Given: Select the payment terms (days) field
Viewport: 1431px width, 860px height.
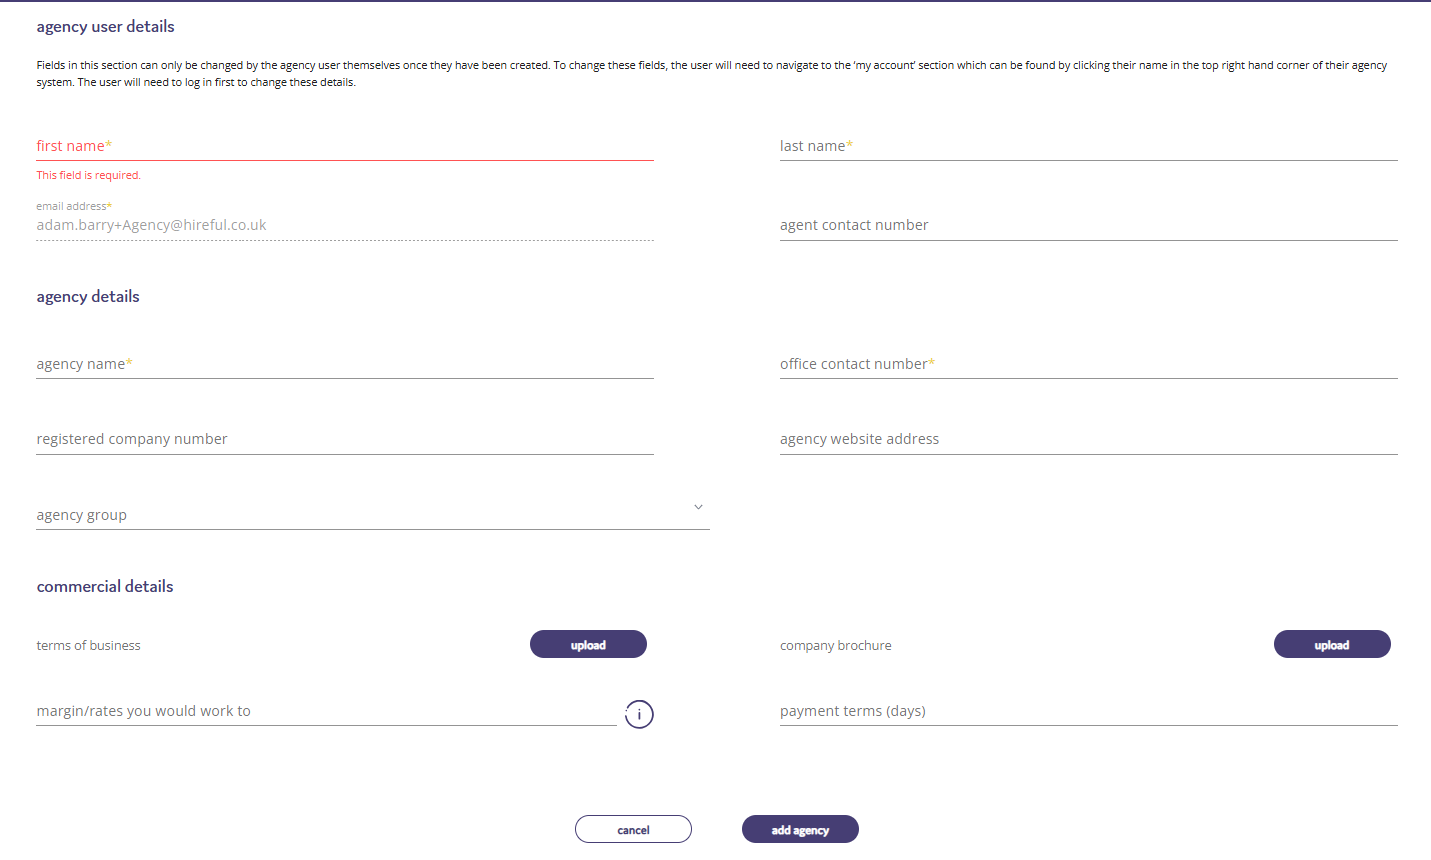Looking at the screenshot, I should click(1088, 711).
